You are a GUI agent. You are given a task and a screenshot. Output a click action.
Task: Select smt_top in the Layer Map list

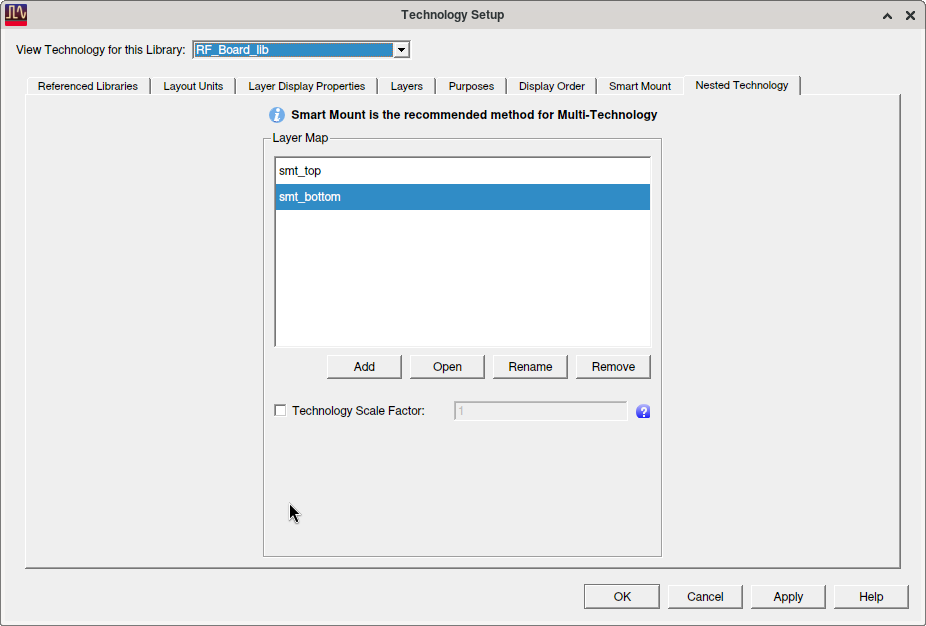(462, 171)
